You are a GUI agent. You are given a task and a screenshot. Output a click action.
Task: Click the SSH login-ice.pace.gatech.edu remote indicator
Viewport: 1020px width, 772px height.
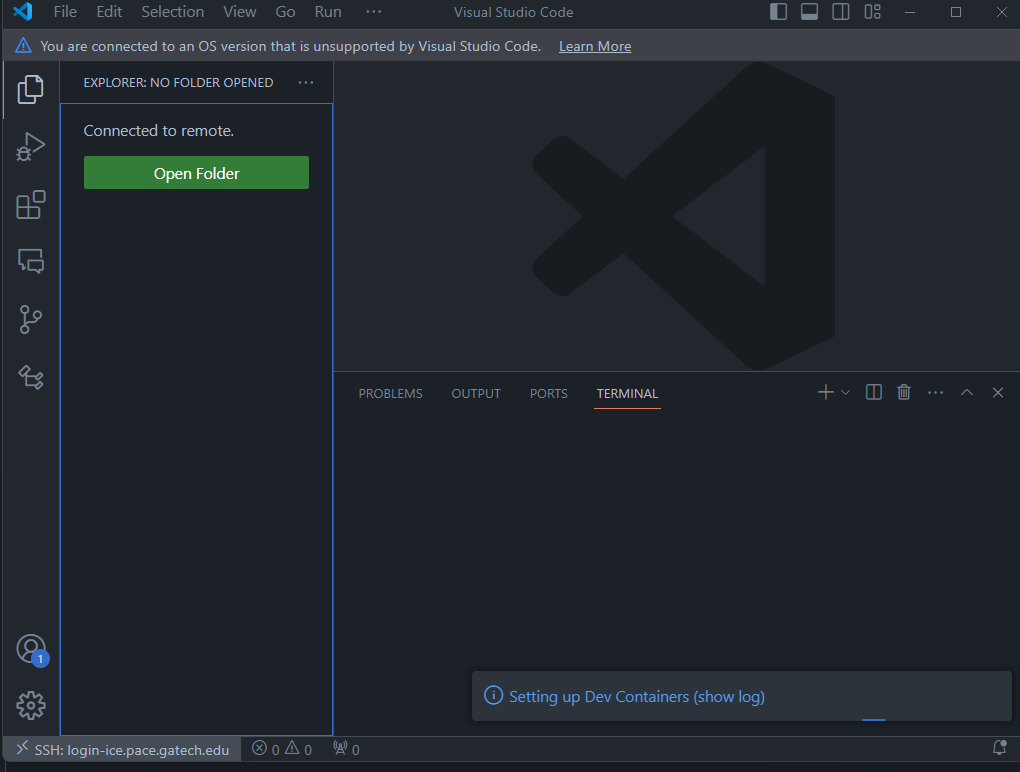click(122, 749)
